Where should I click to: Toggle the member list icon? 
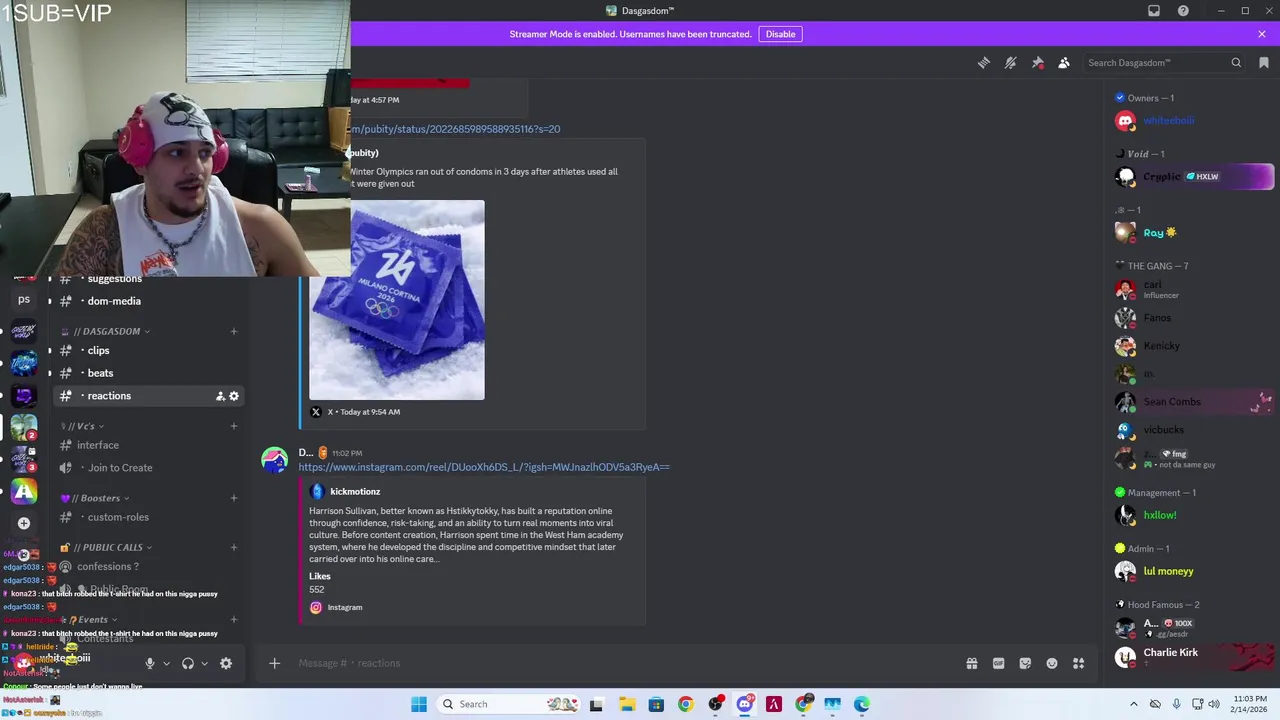coord(1064,63)
